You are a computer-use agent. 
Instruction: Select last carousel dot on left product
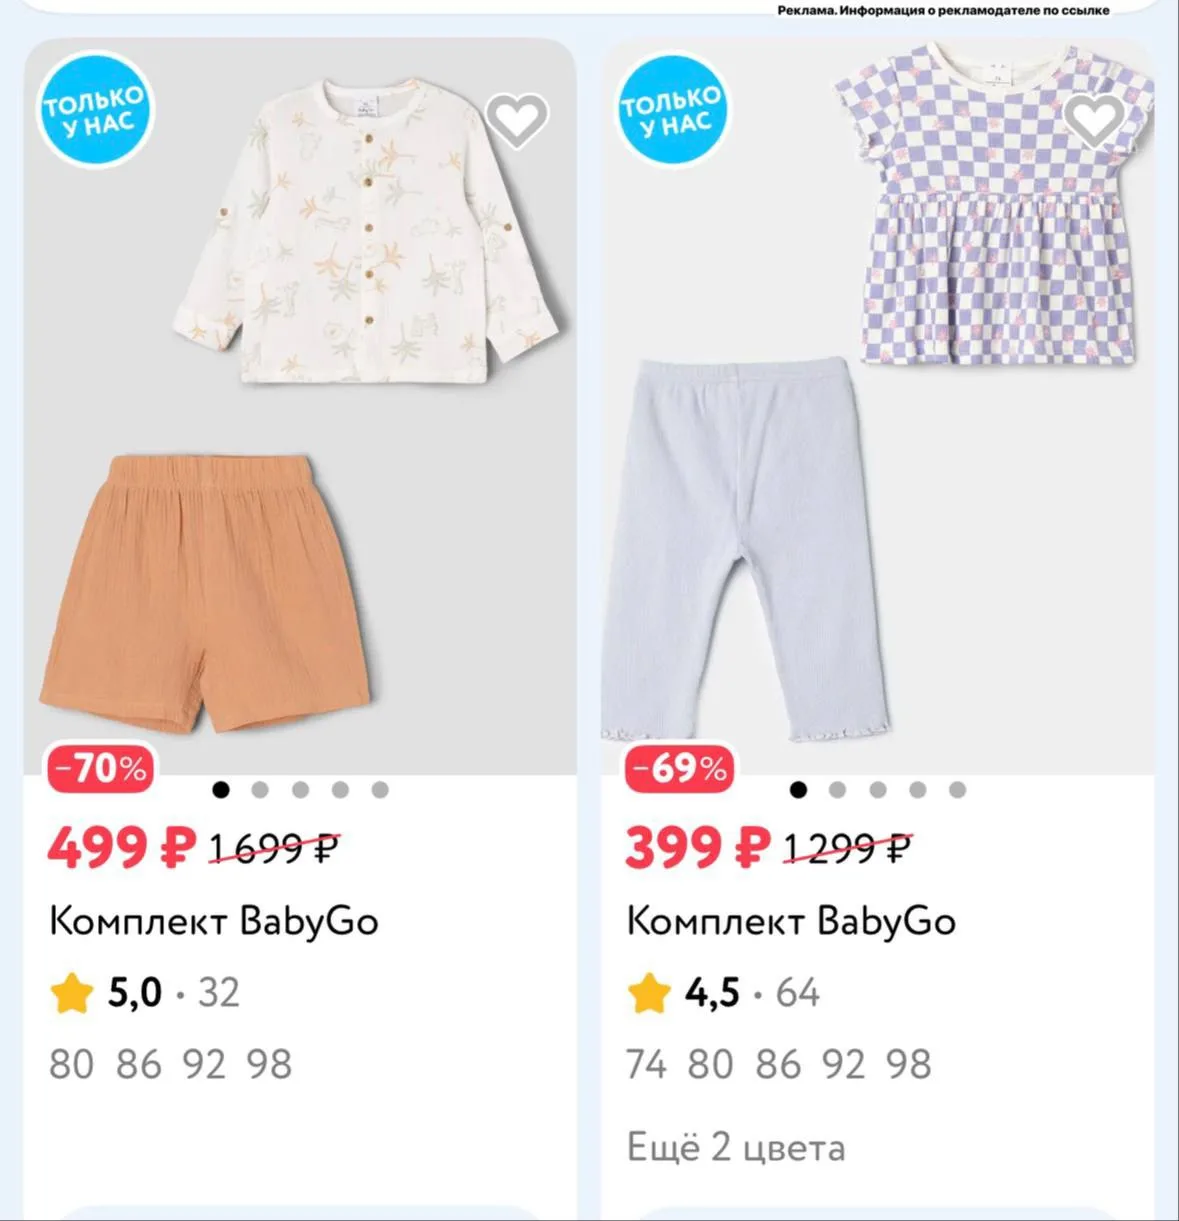380,790
